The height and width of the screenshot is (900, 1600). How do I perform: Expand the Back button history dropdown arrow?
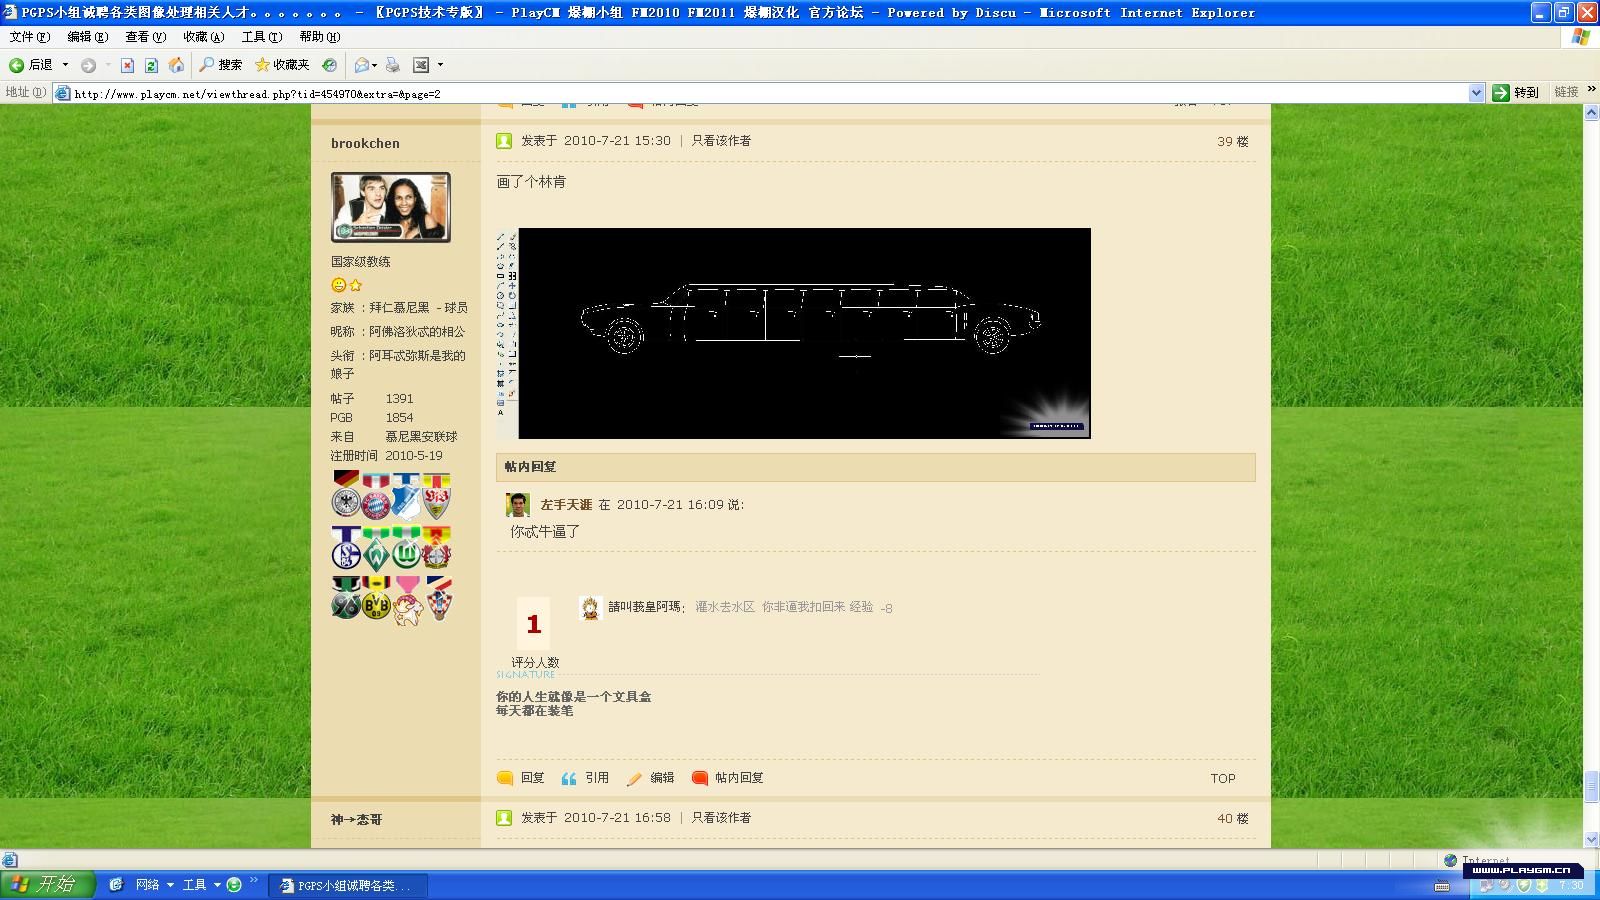point(66,65)
